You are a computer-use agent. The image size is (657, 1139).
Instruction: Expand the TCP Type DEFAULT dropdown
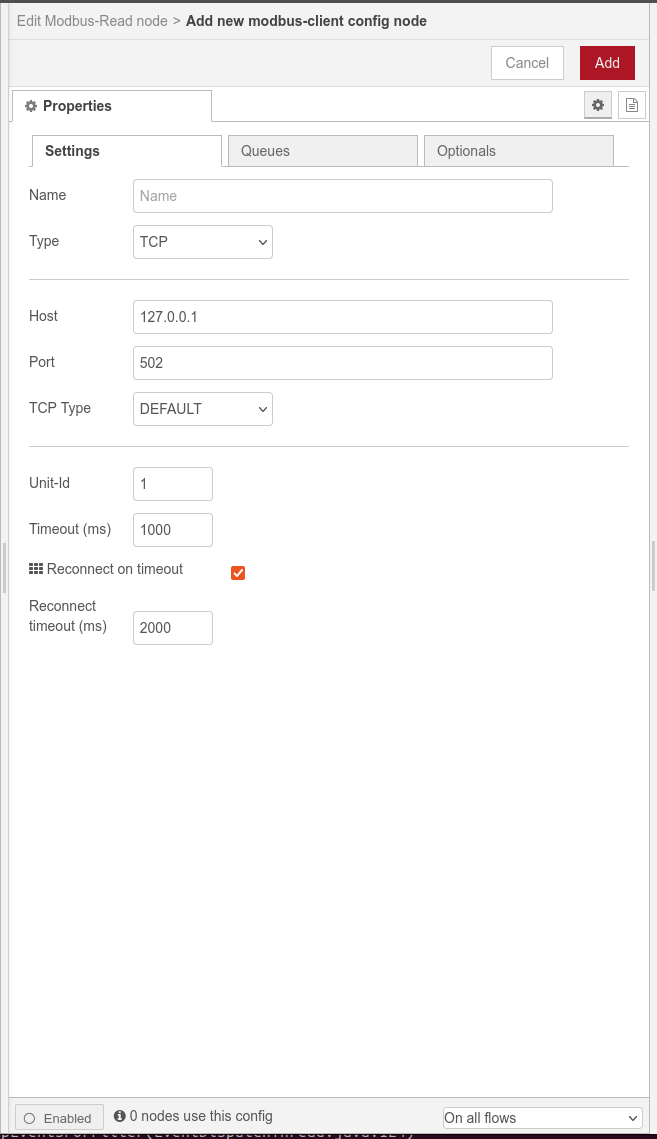click(x=202, y=409)
